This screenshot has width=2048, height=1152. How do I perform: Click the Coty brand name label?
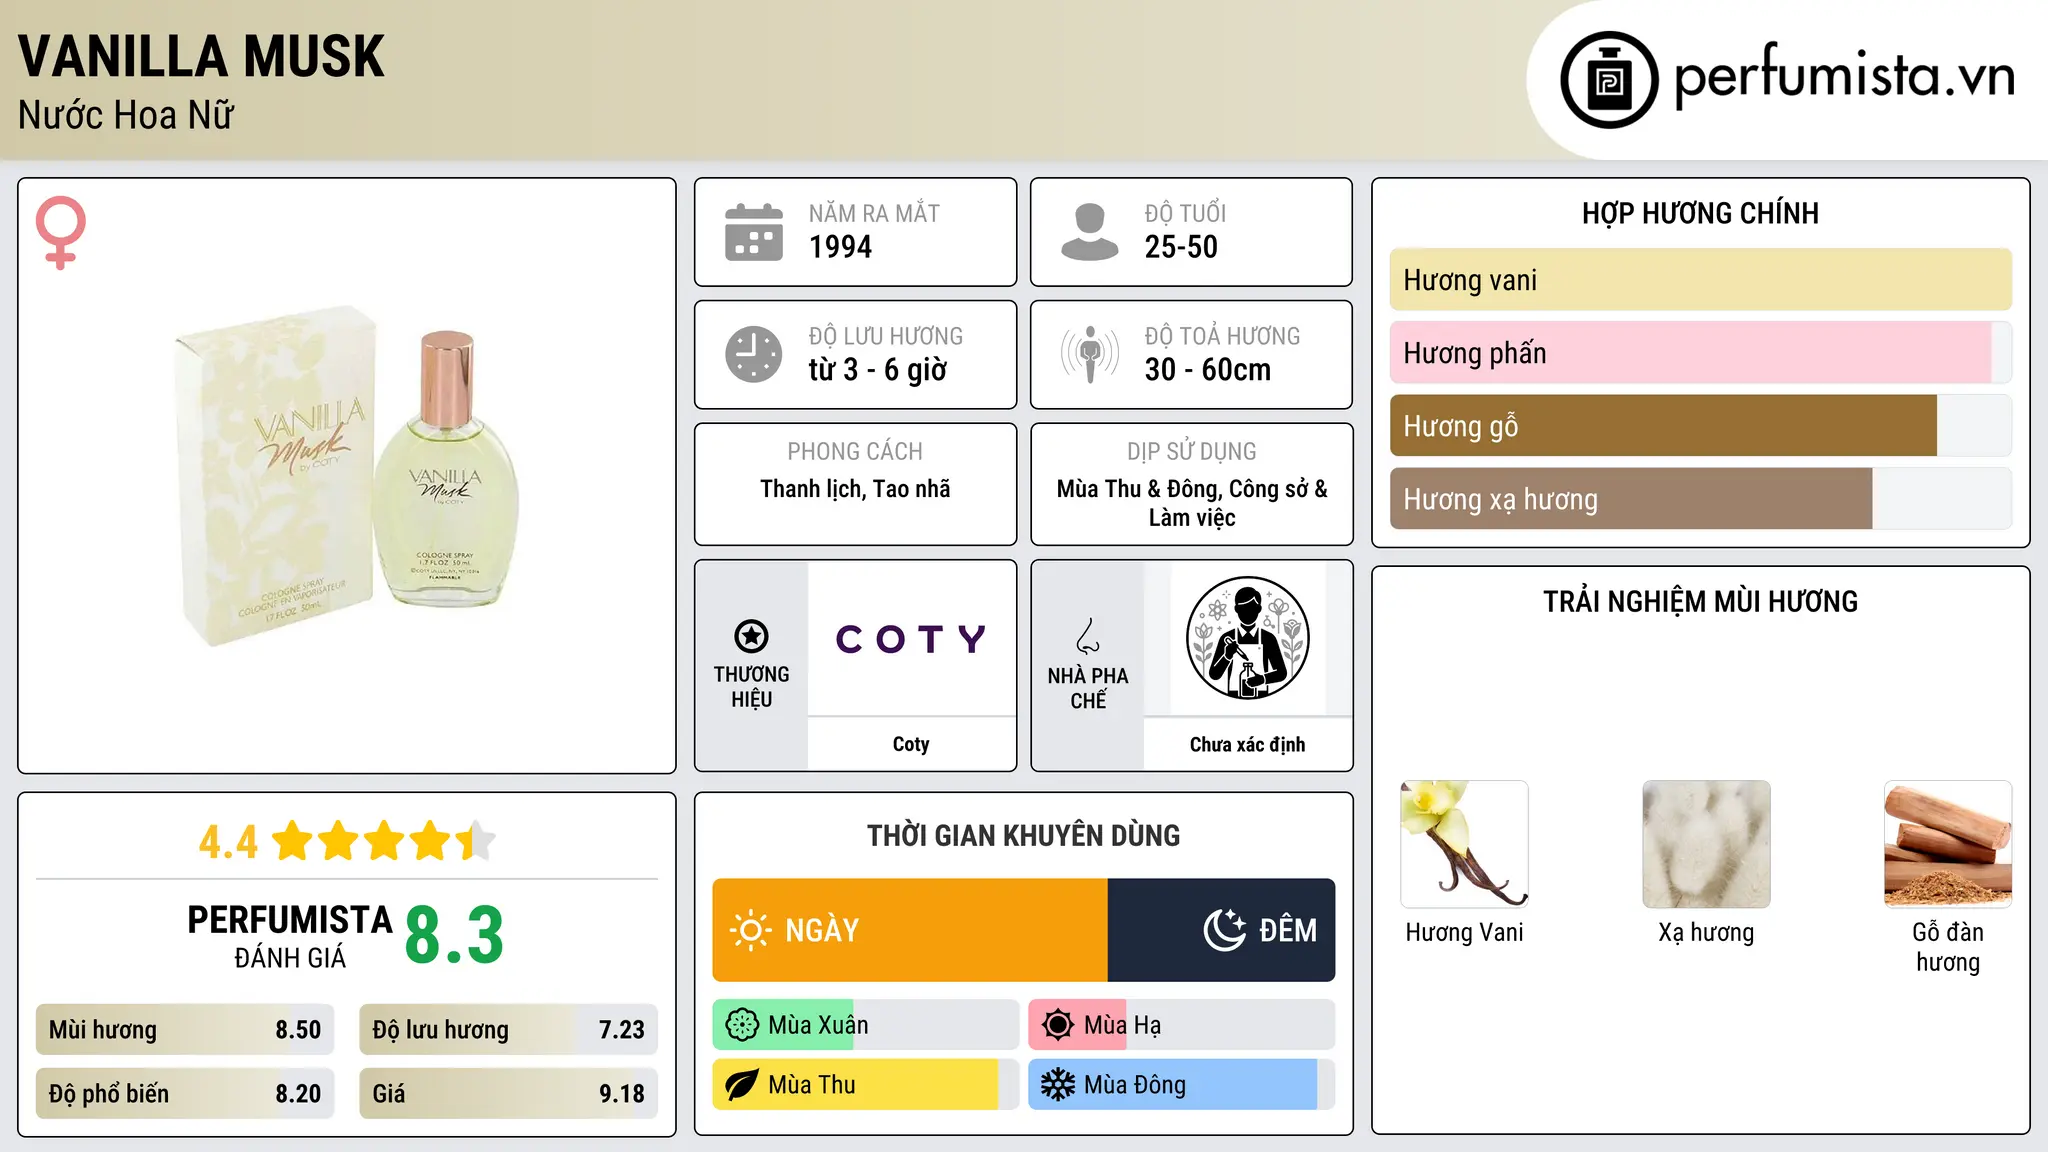[911, 744]
